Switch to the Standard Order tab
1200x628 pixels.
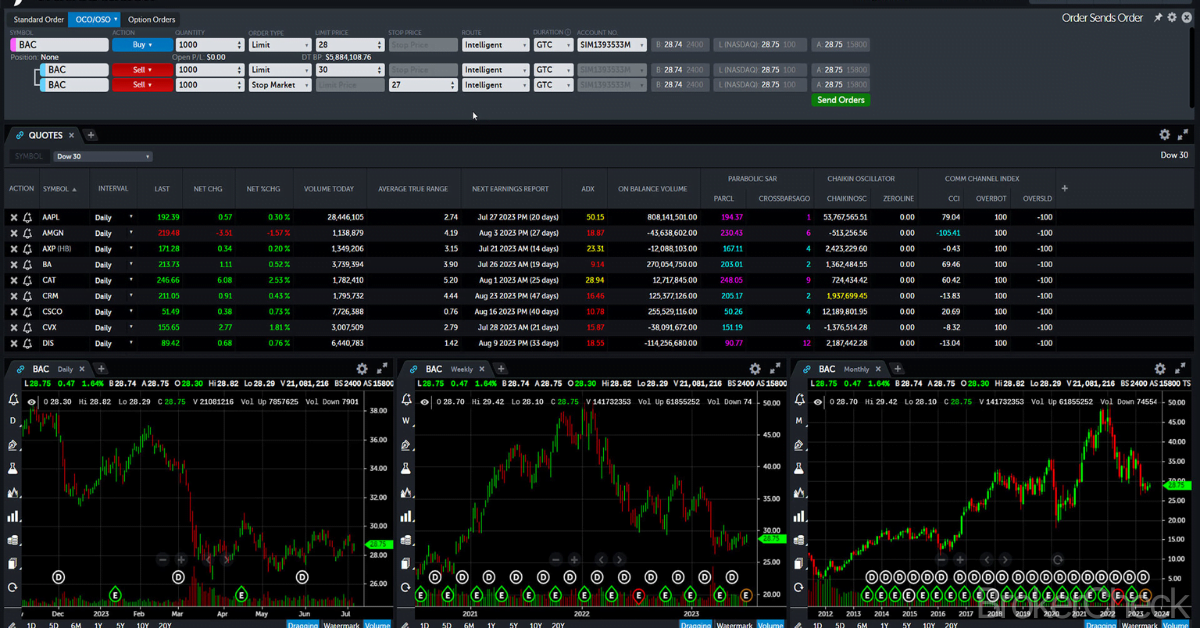[38, 18]
